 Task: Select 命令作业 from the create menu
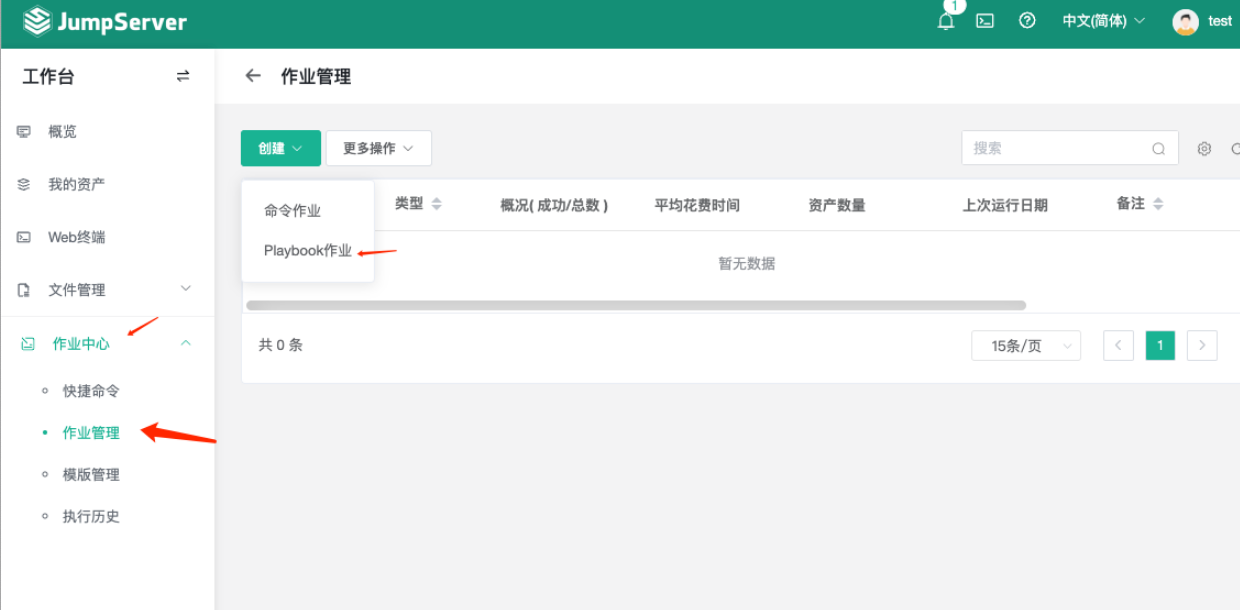[x=290, y=210]
